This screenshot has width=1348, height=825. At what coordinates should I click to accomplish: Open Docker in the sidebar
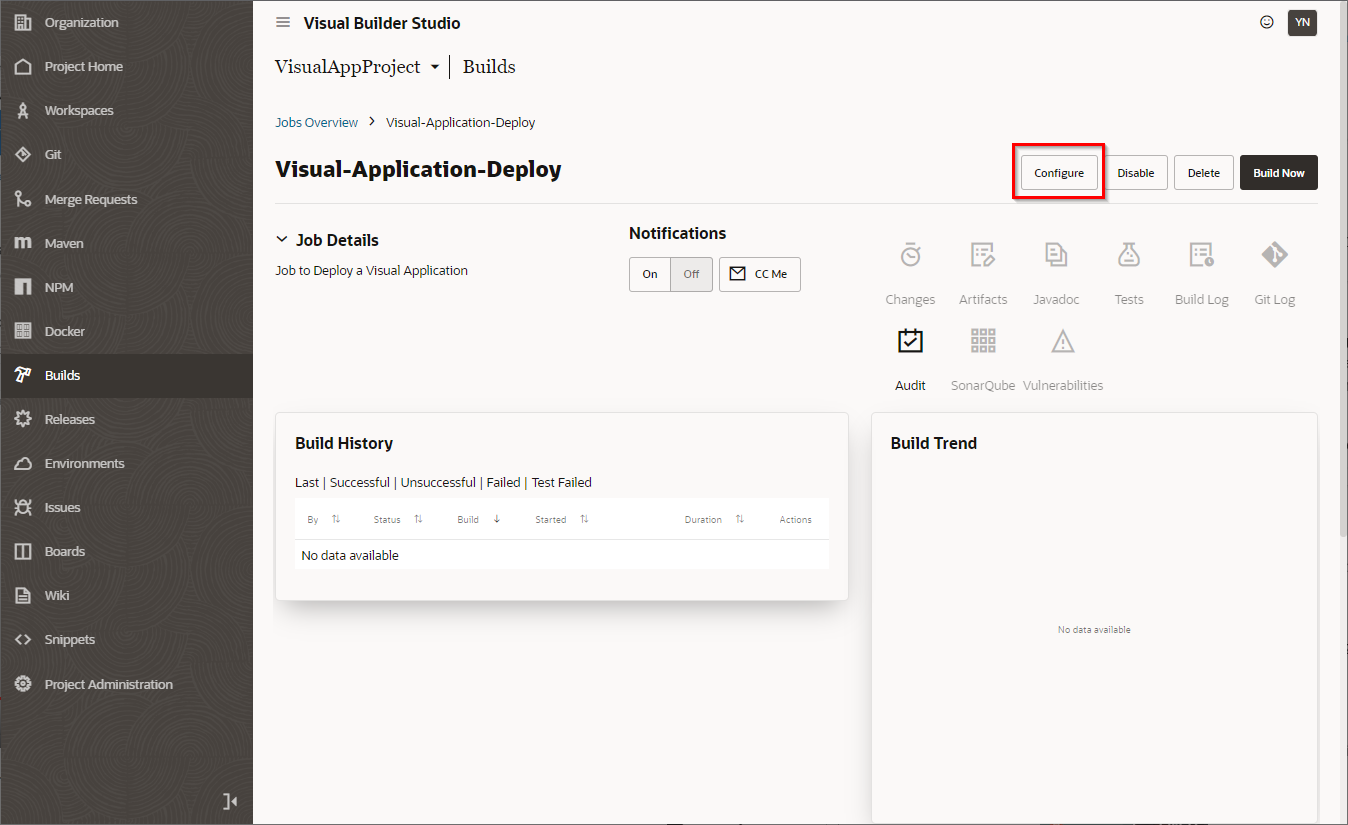[64, 331]
